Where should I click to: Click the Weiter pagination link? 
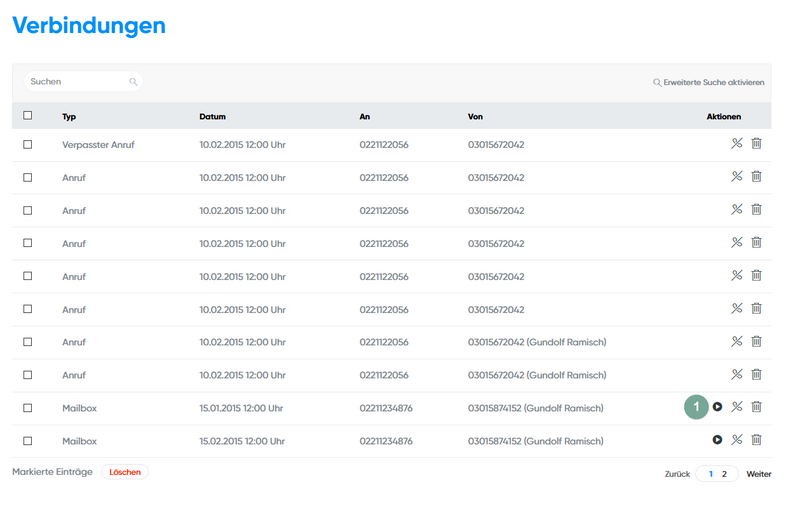pyautogui.click(x=758, y=474)
